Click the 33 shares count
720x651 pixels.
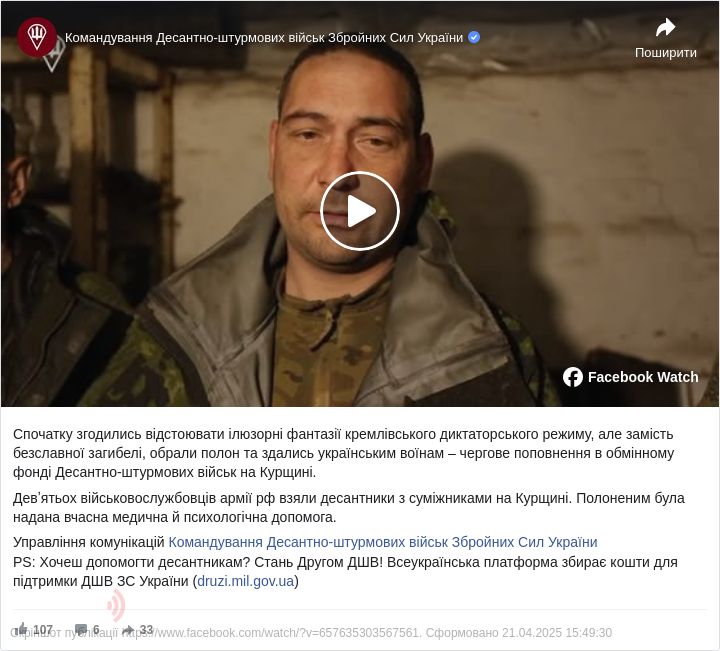[x=146, y=629]
